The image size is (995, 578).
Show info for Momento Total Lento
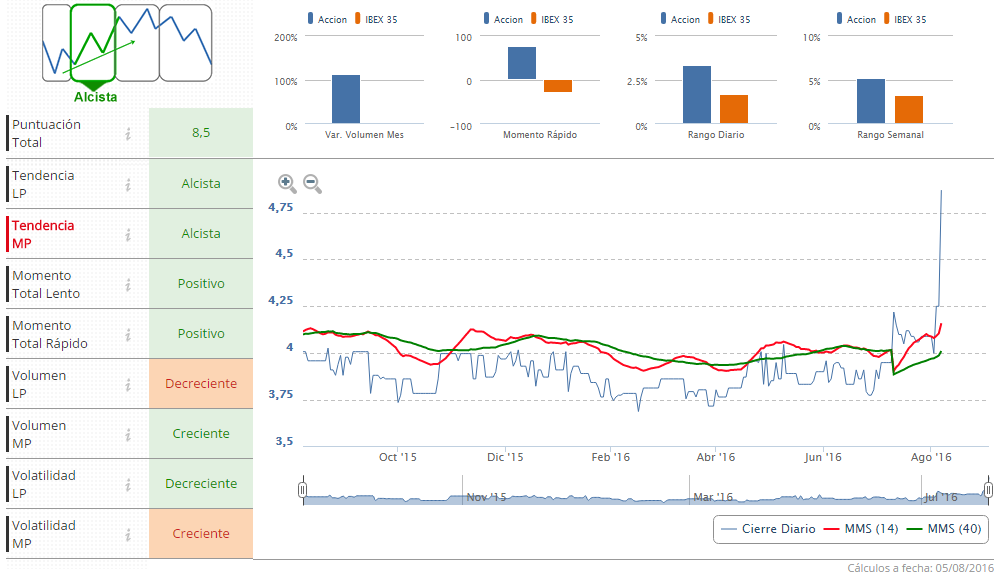point(128,284)
